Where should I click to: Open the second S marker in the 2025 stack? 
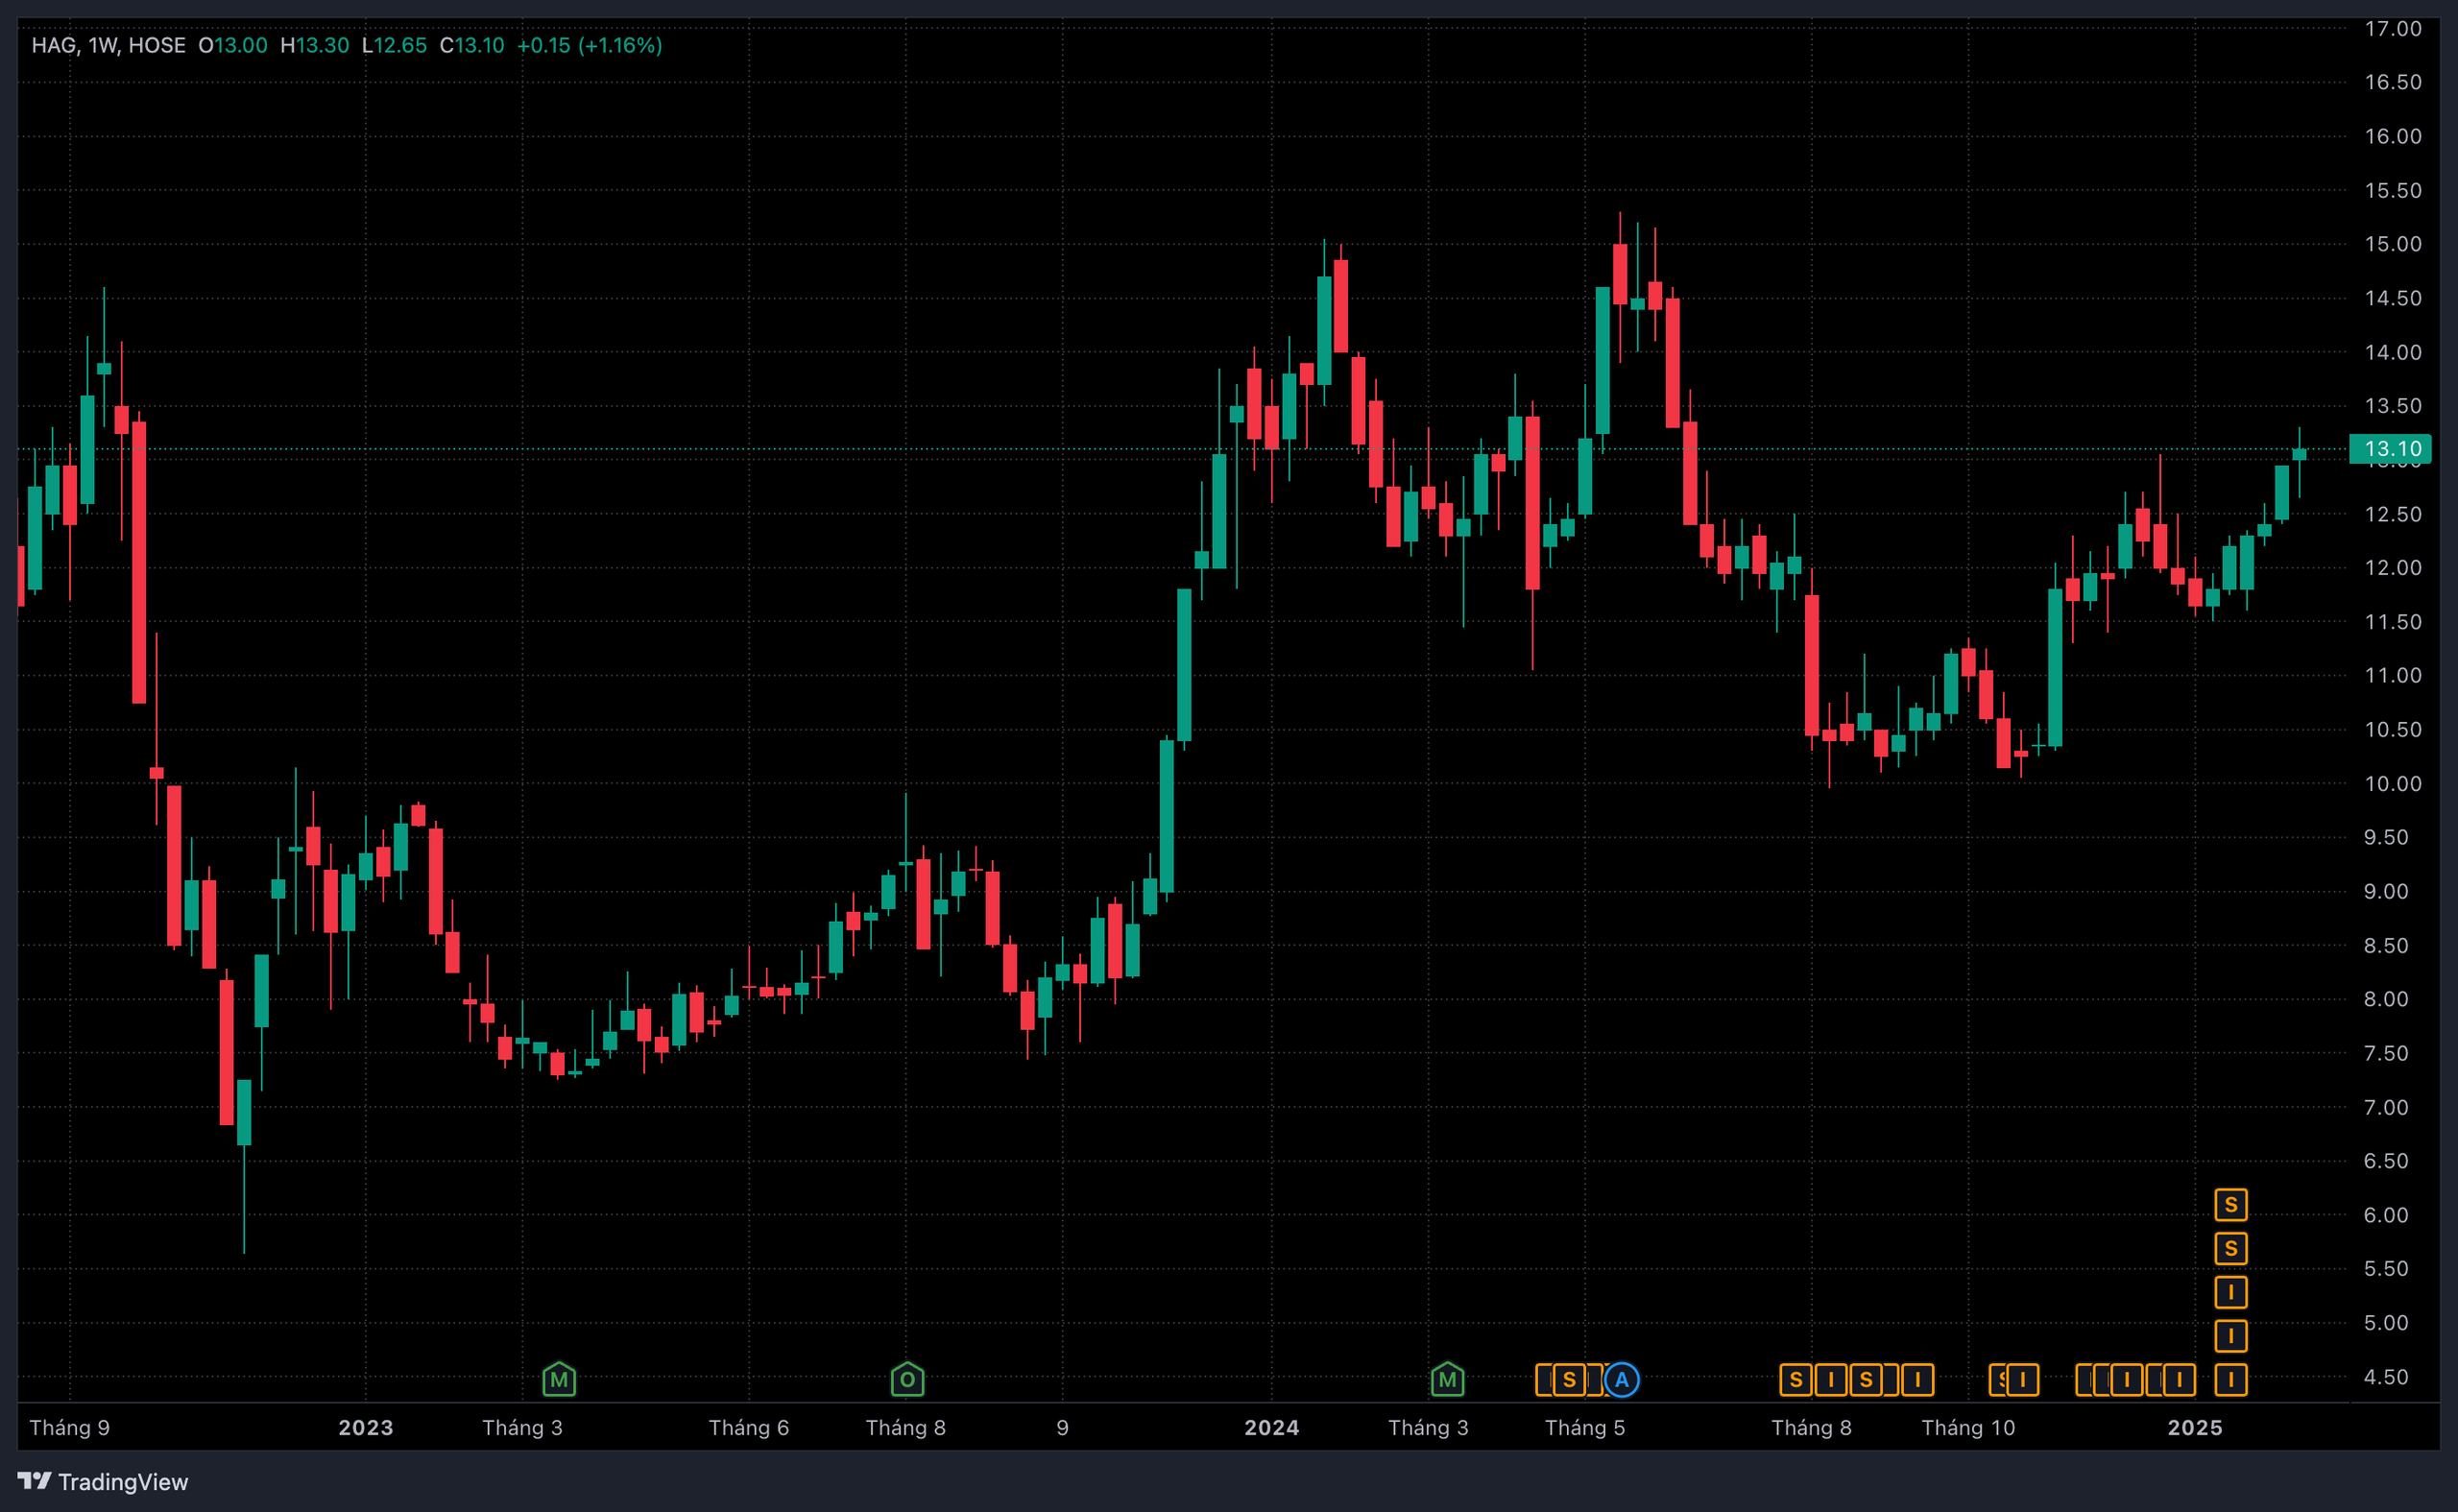(x=2231, y=1248)
